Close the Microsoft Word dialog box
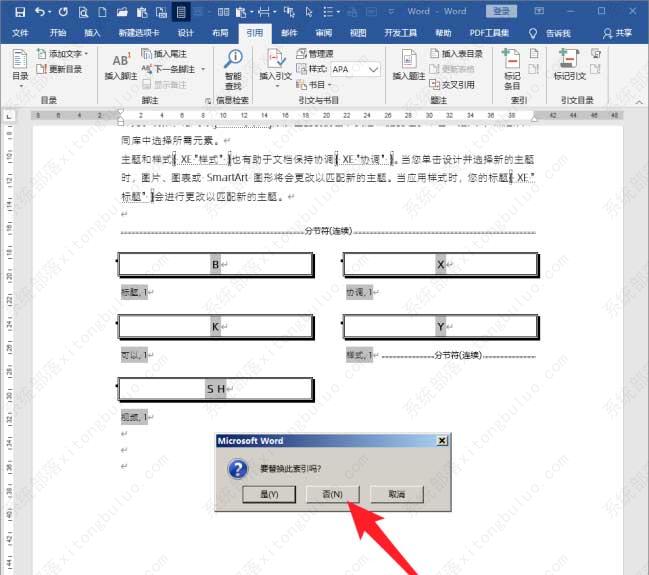Image resolution: width=649 pixels, height=575 pixels. point(441,441)
